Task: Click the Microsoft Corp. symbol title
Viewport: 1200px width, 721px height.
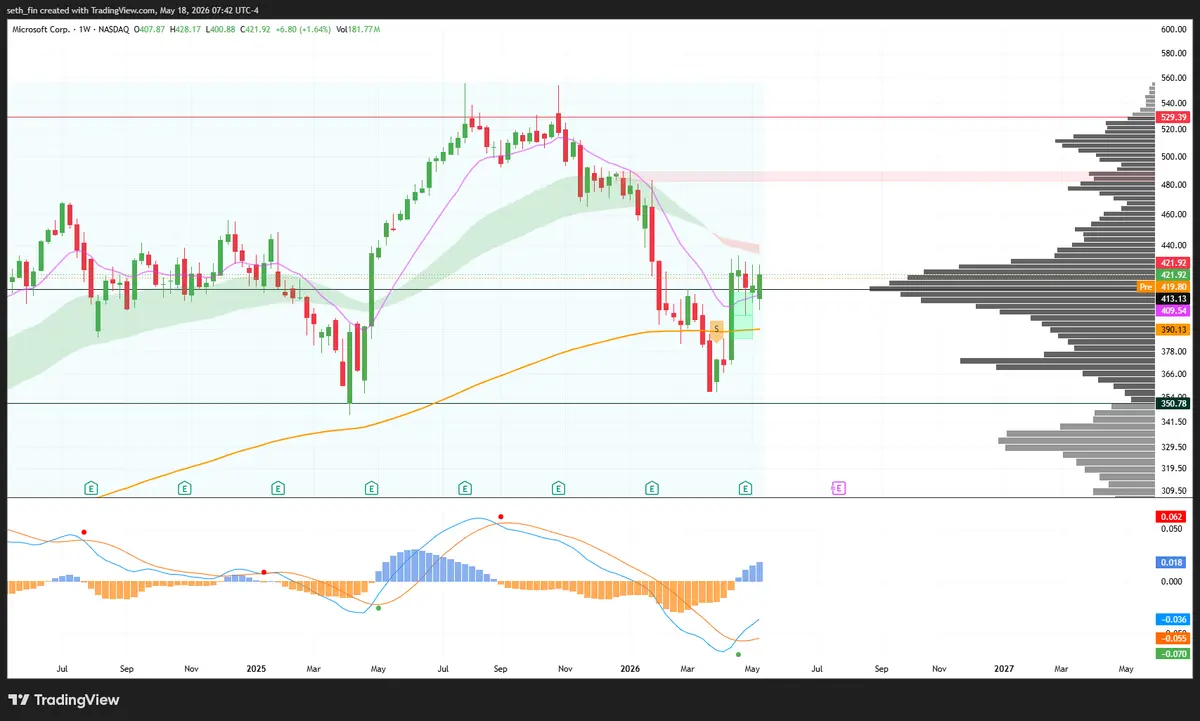Action: click(x=39, y=30)
